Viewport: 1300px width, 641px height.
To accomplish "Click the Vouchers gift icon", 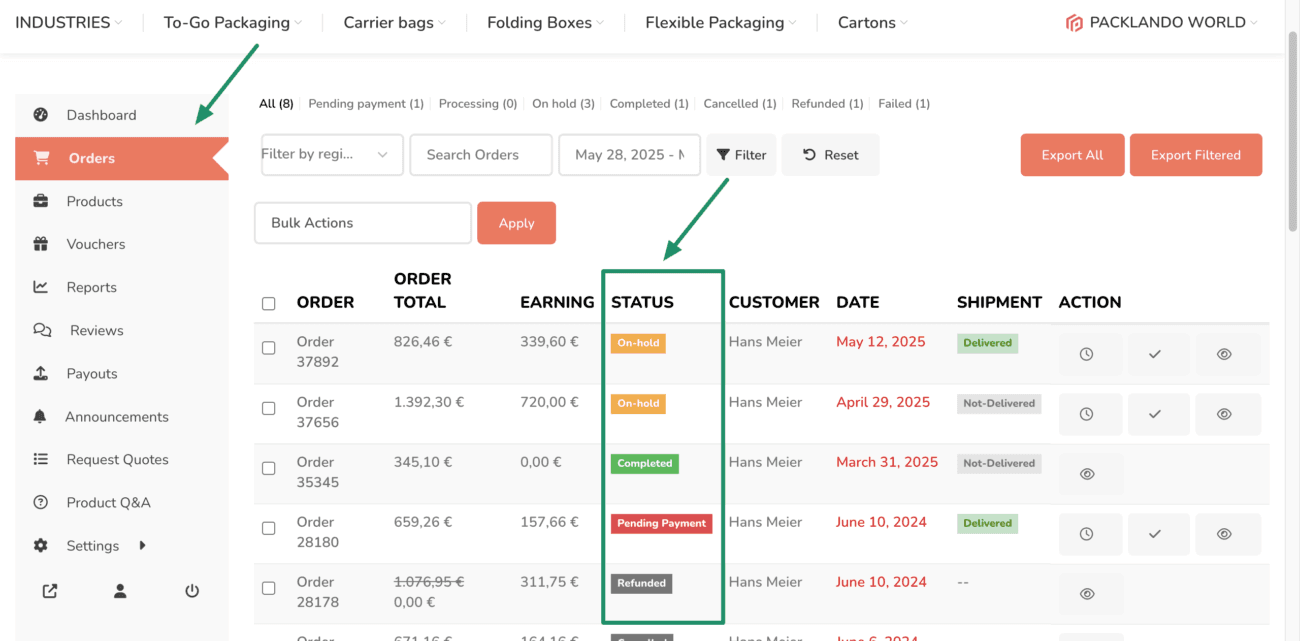I will 41,244.
